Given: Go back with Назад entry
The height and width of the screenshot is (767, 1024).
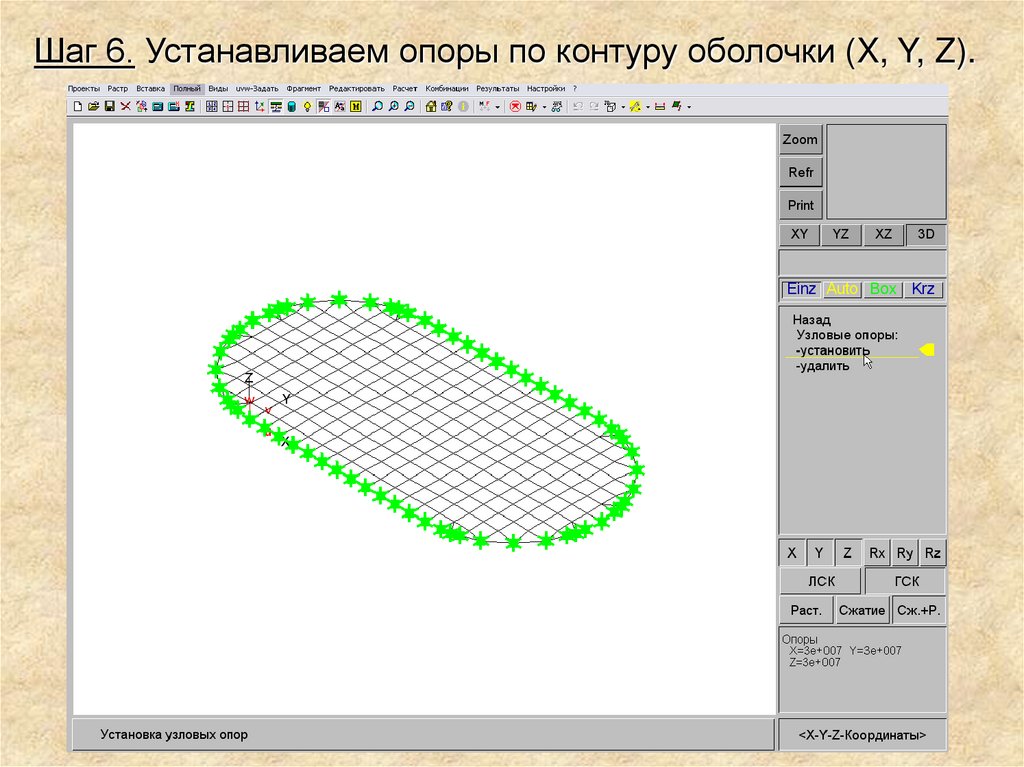Looking at the screenshot, I should click(812, 319).
